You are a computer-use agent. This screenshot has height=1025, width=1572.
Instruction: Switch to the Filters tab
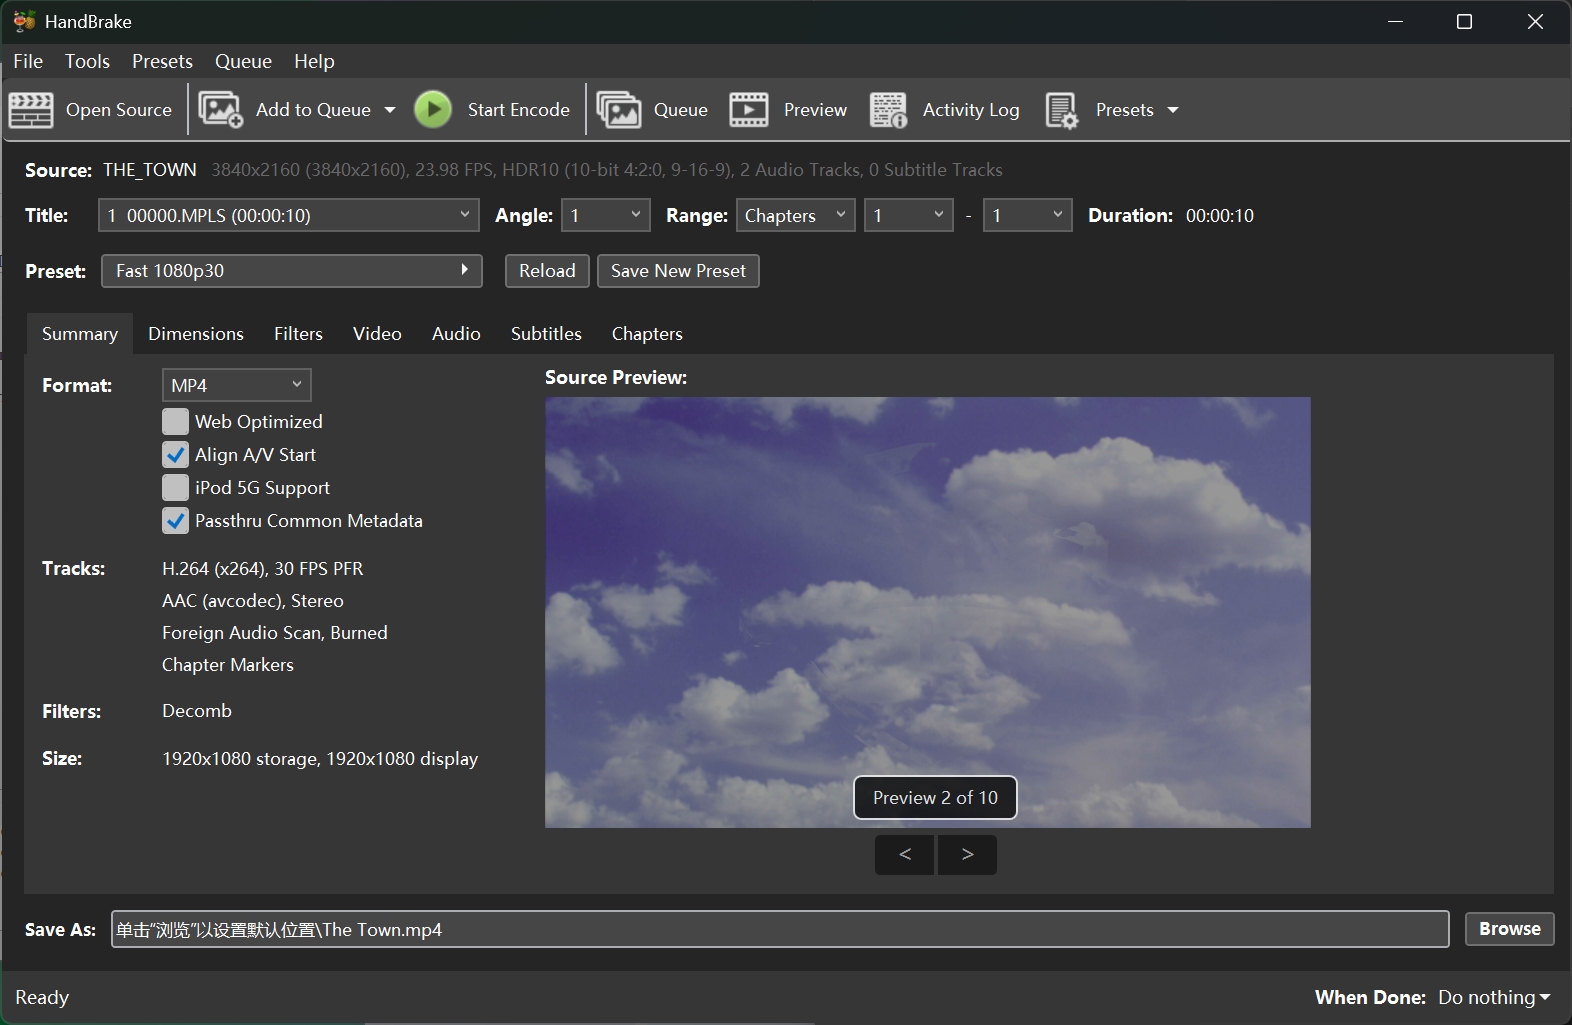click(298, 334)
